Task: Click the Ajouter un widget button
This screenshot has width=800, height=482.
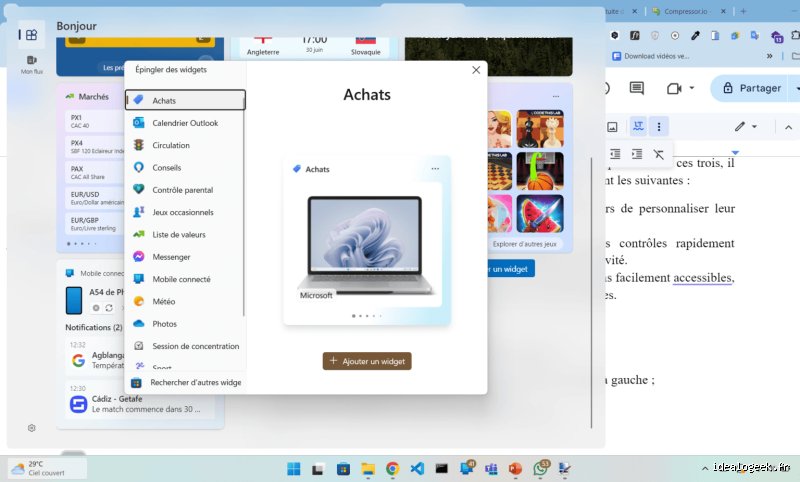Action: point(367,361)
